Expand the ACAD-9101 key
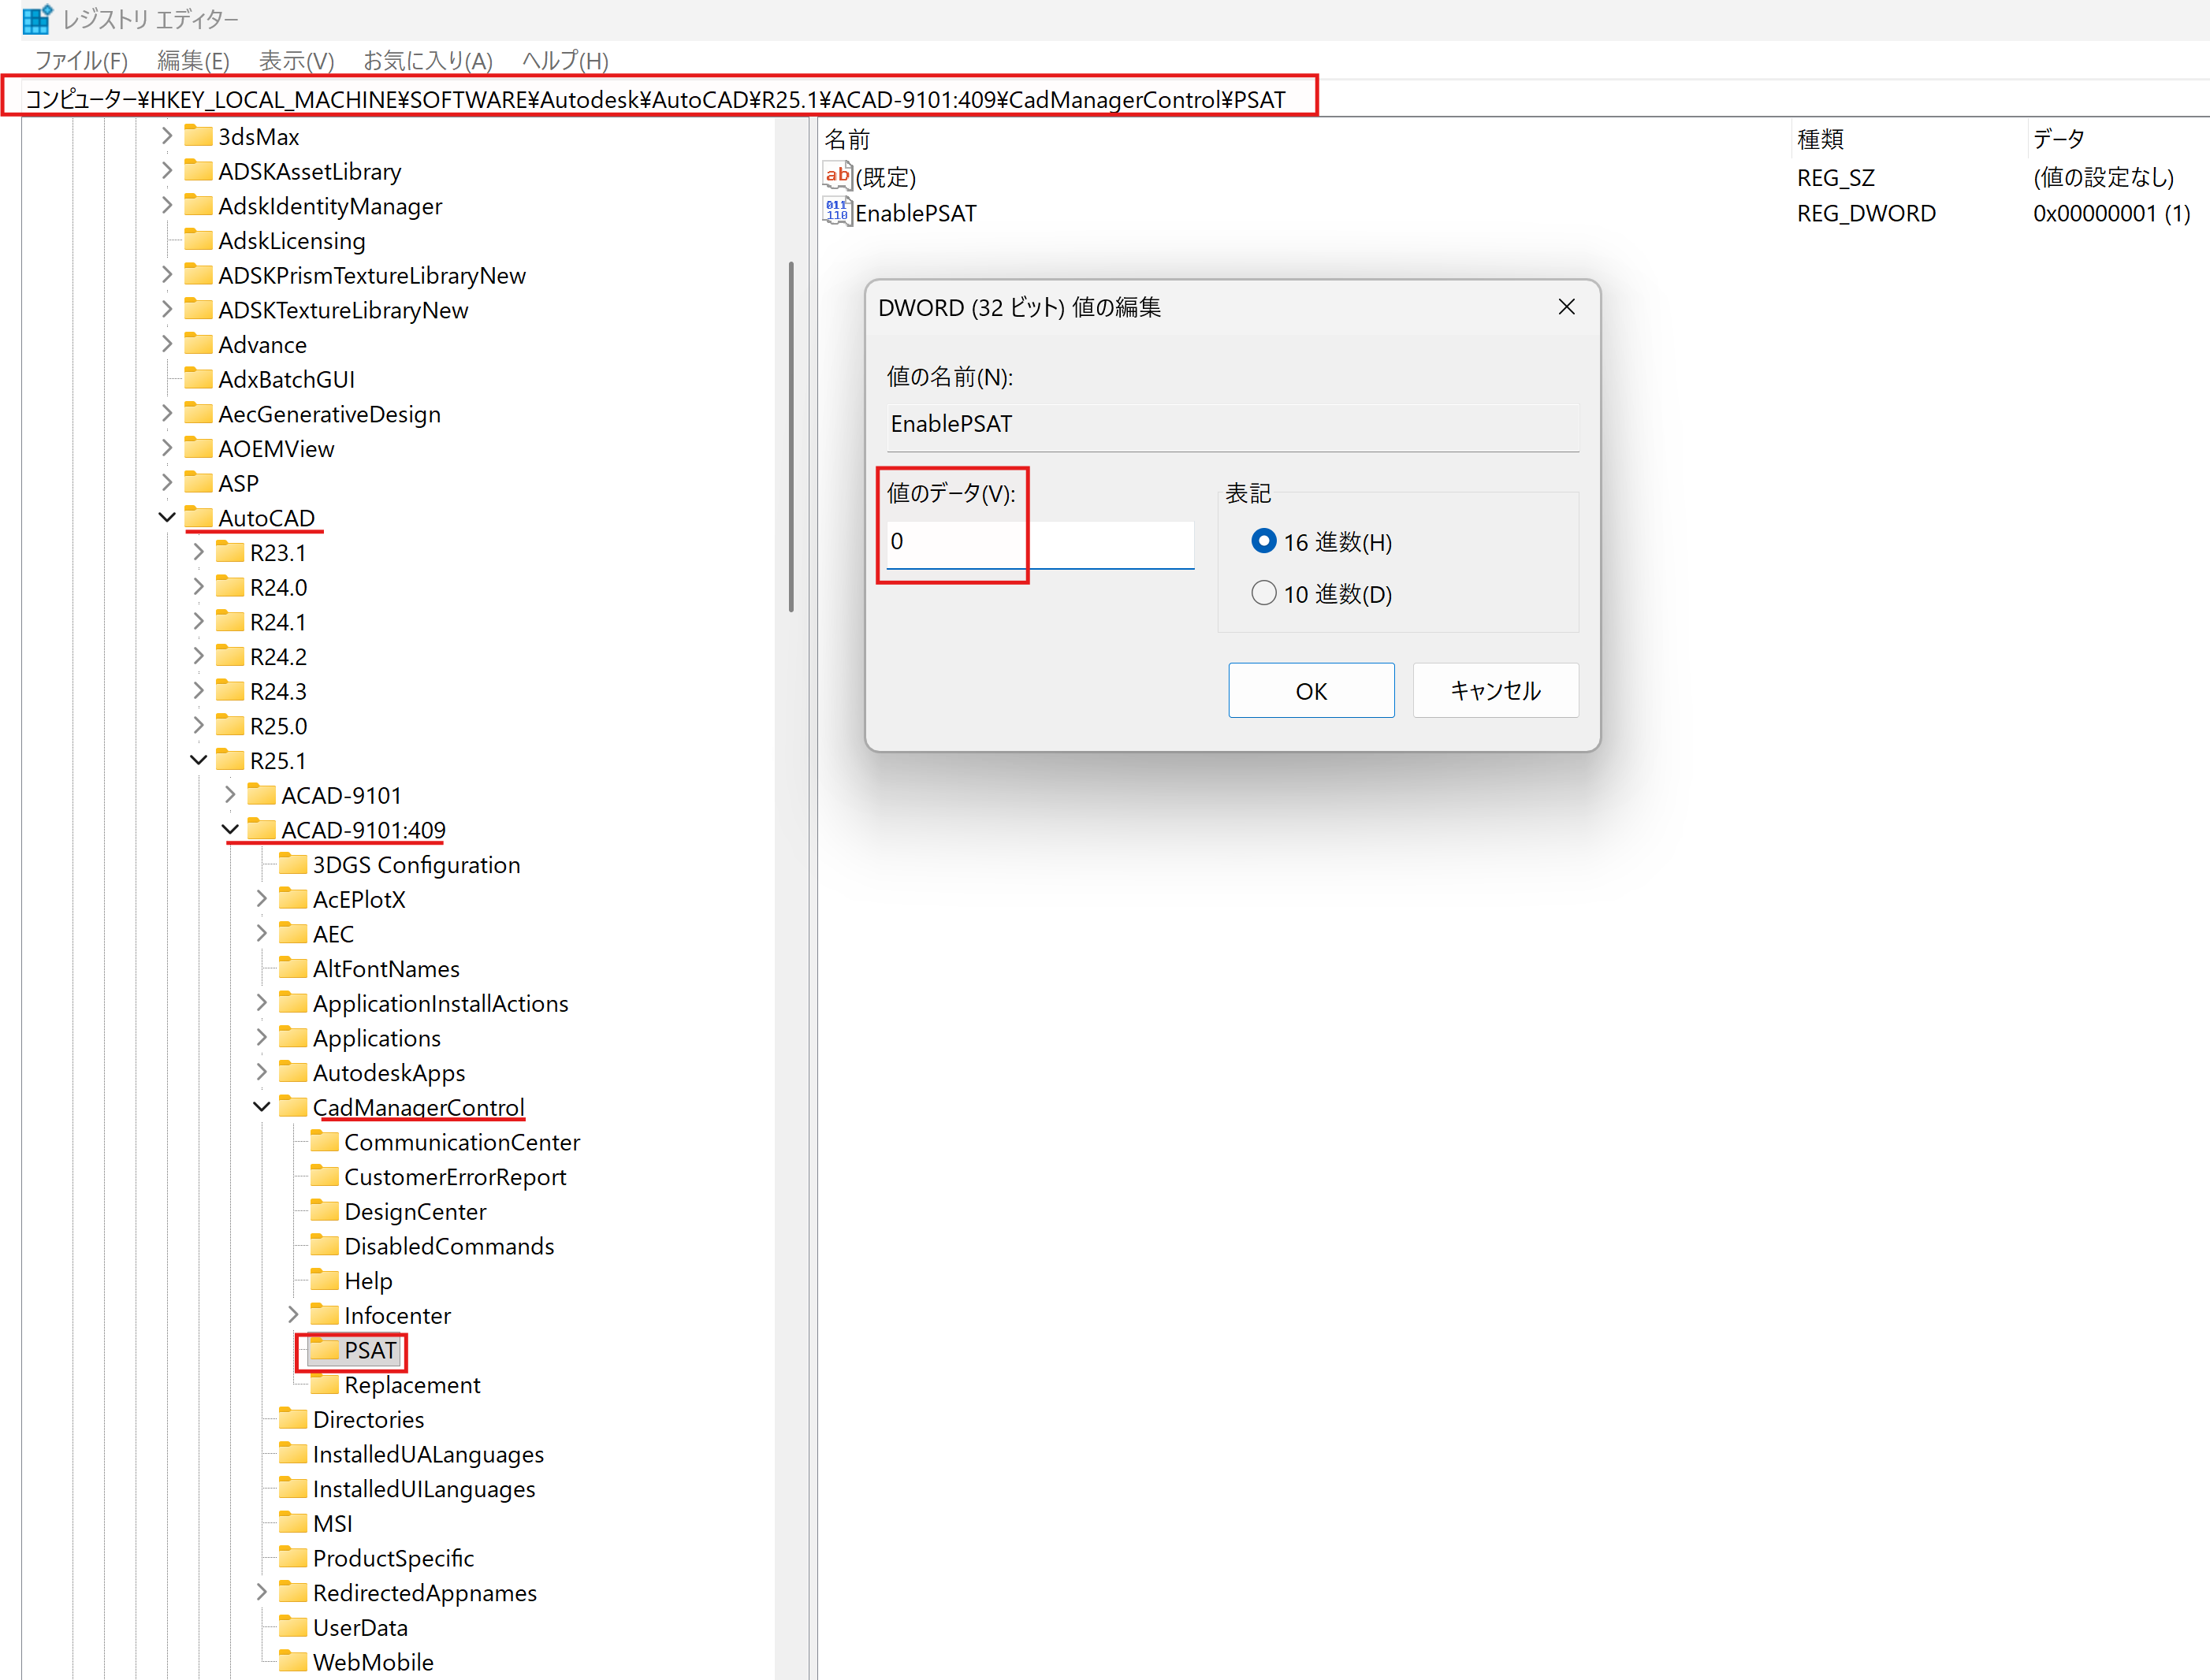The image size is (2210, 1680). click(230, 794)
